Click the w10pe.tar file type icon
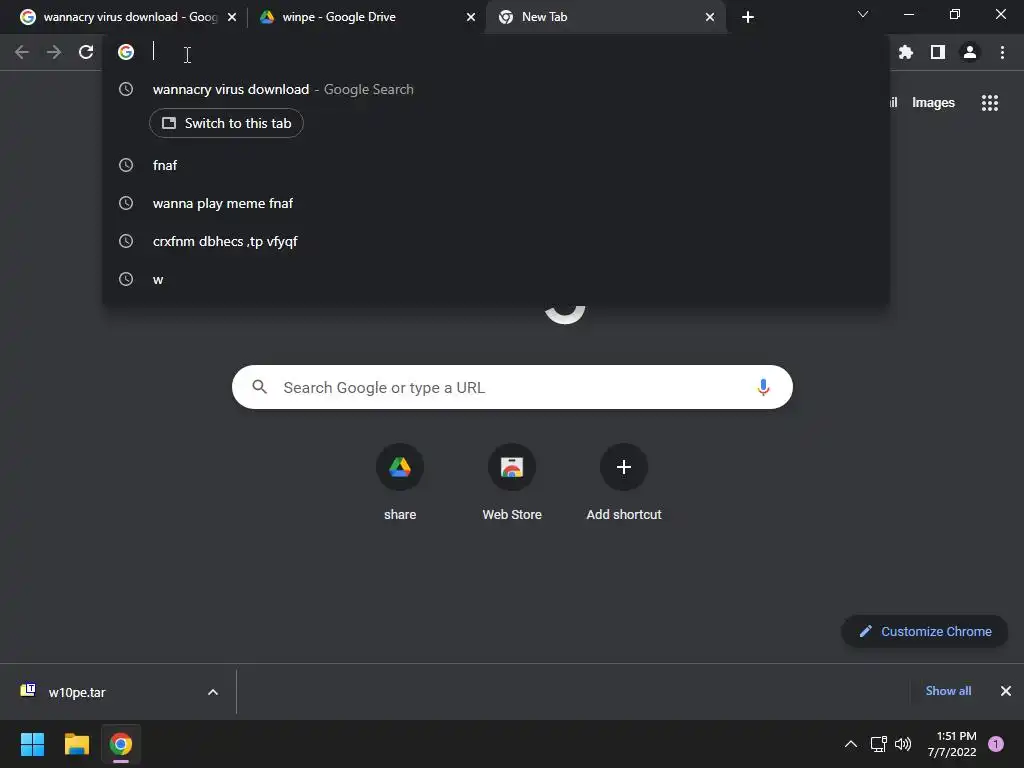This screenshot has height=768, width=1024. tap(28, 690)
